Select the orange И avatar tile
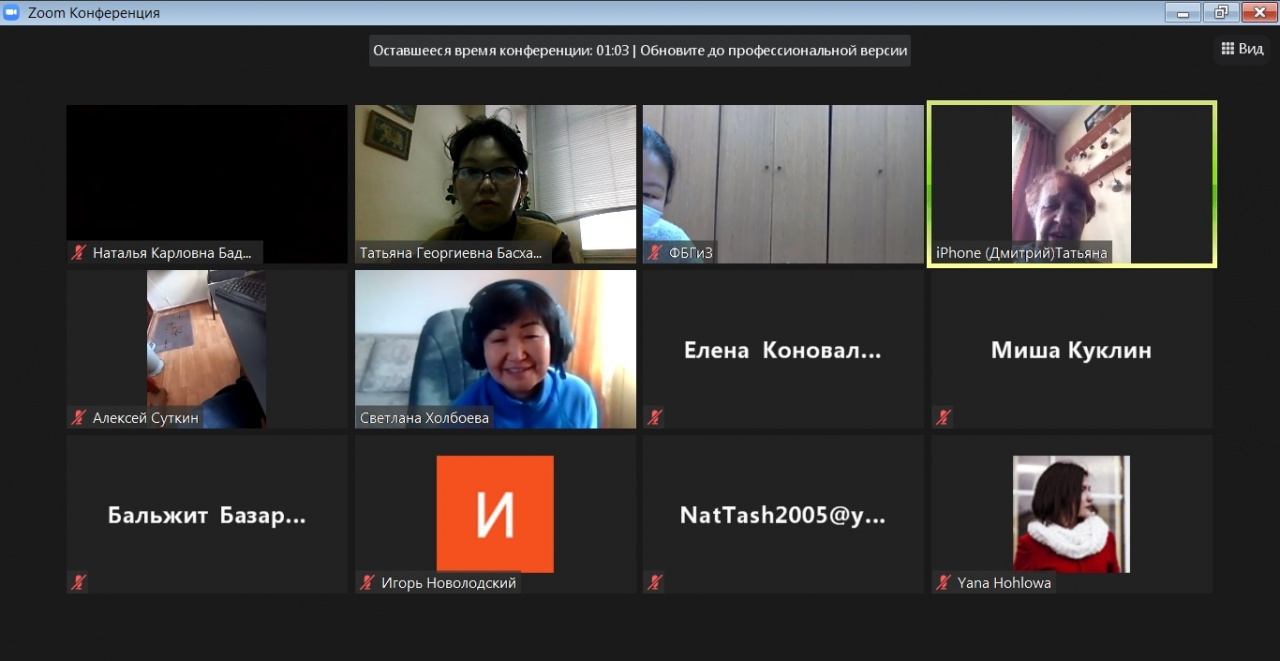 click(x=495, y=513)
